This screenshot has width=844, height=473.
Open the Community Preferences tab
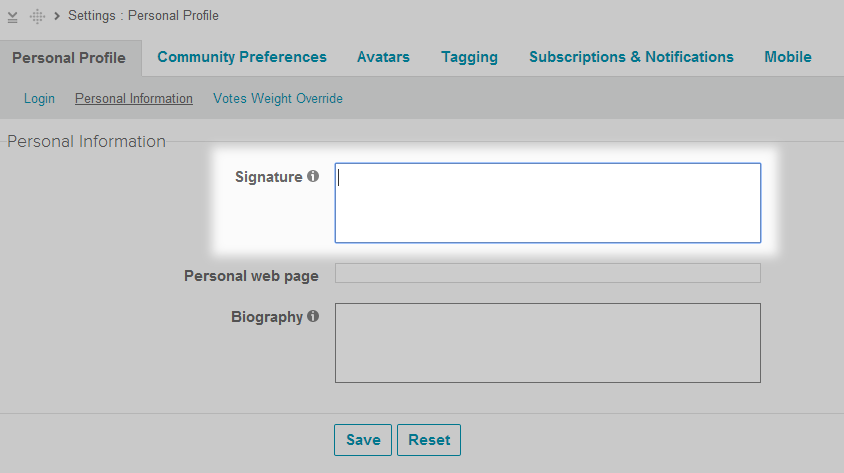tap(242, 57)
